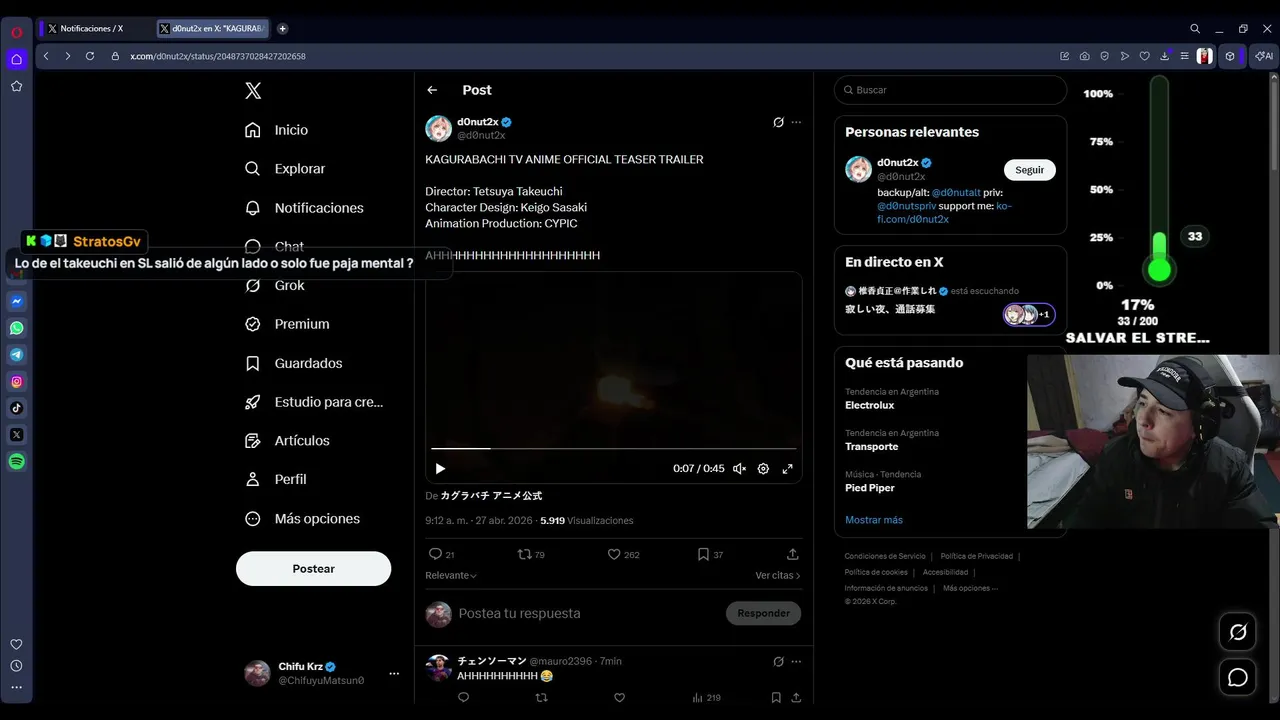Open the sidebar history clock icon
This screenshot has height=720, width=1280.
[x=16, y=666]
